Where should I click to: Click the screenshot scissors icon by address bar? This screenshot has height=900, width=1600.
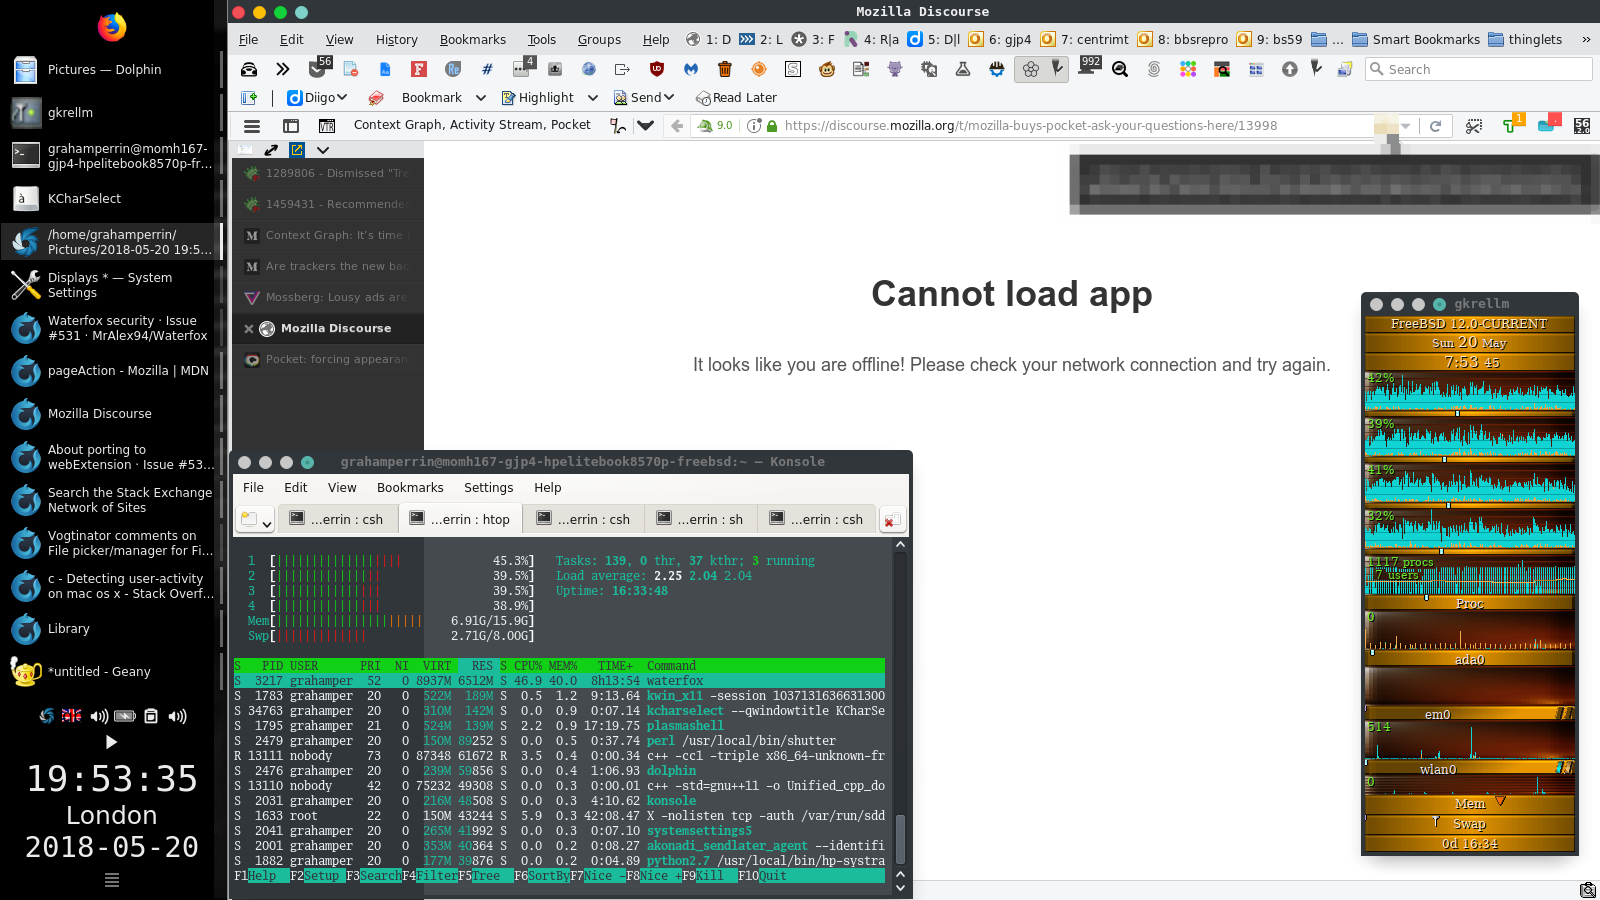(1474, 126)
